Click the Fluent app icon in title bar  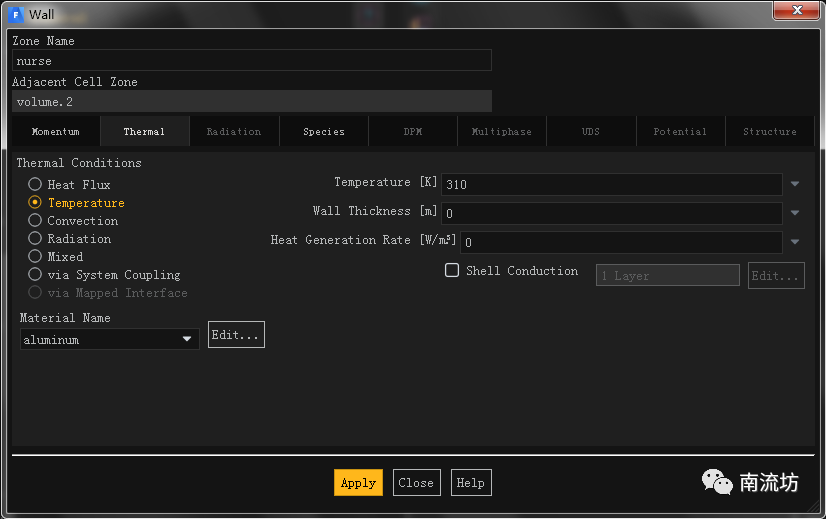(16, 14)
